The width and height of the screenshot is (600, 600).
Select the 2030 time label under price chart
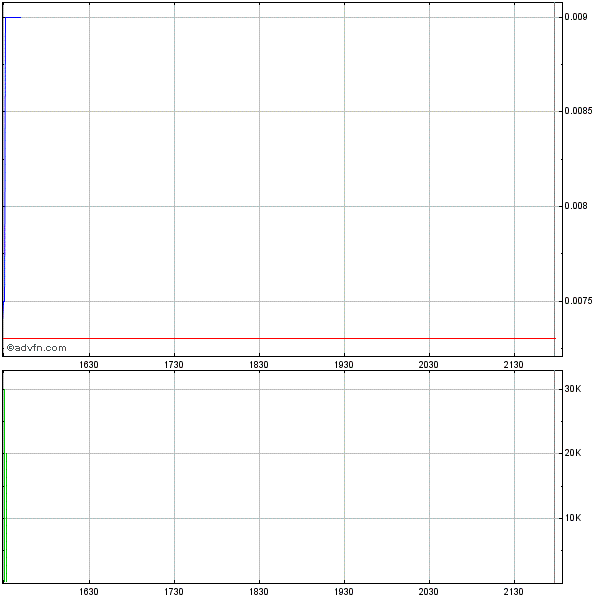click(428, 365)
